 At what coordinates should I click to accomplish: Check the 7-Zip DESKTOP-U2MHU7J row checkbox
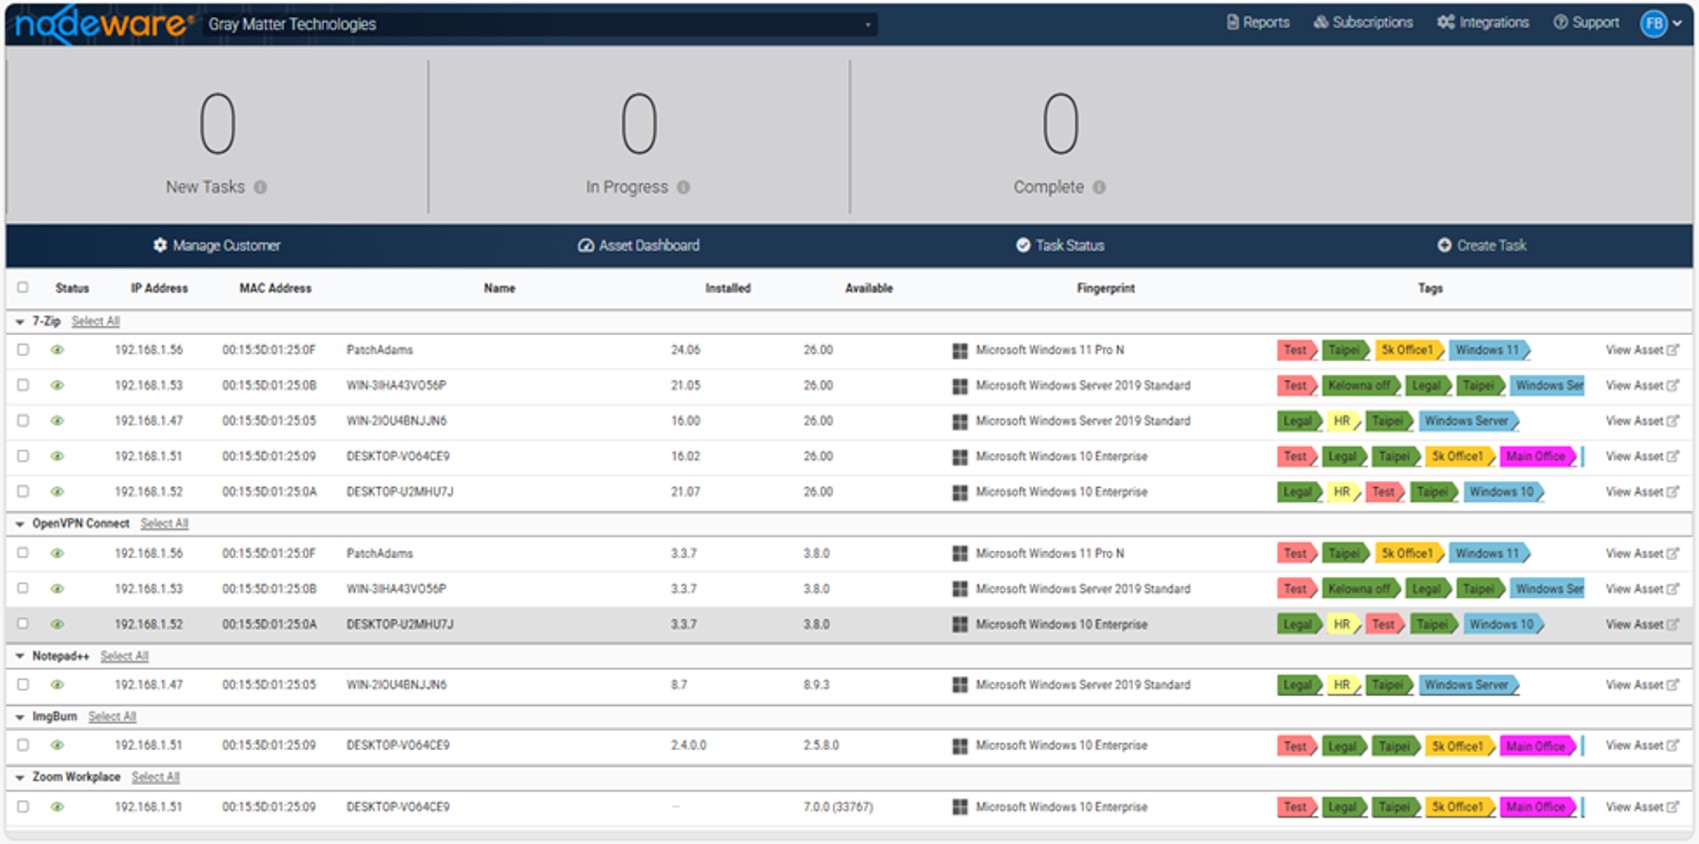point(23,492)
